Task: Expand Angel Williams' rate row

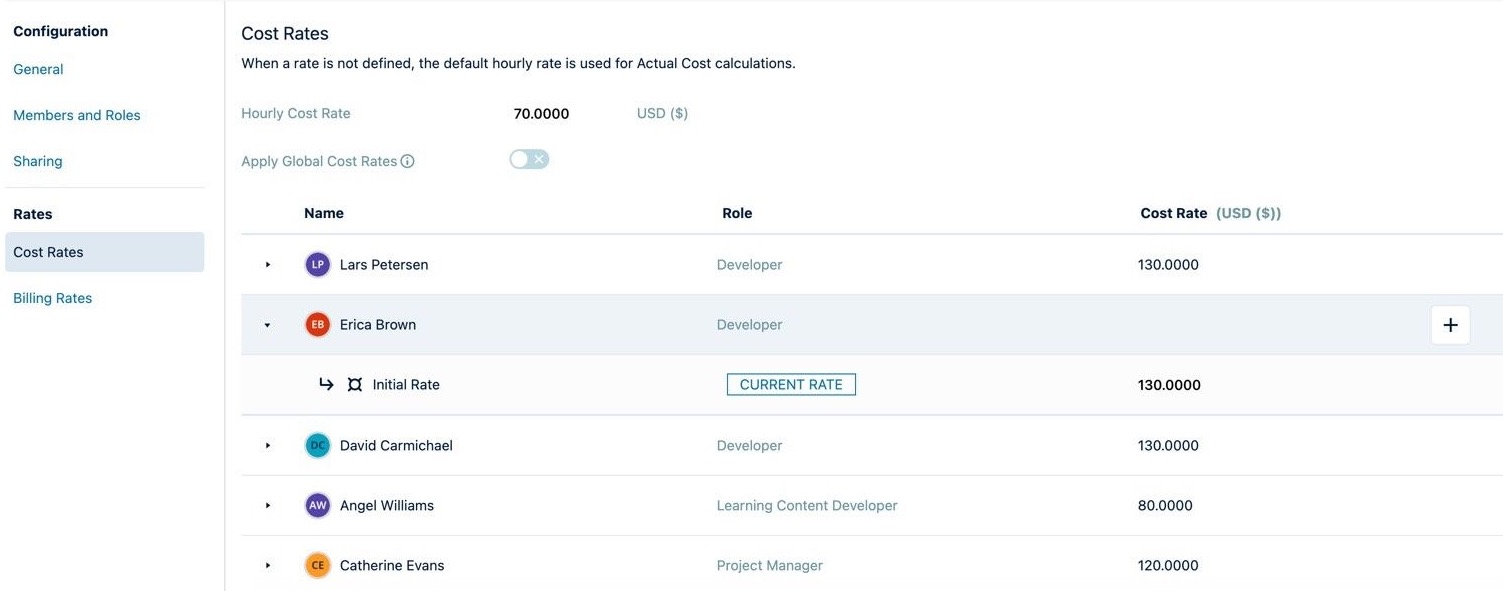Action: point(268,505)
